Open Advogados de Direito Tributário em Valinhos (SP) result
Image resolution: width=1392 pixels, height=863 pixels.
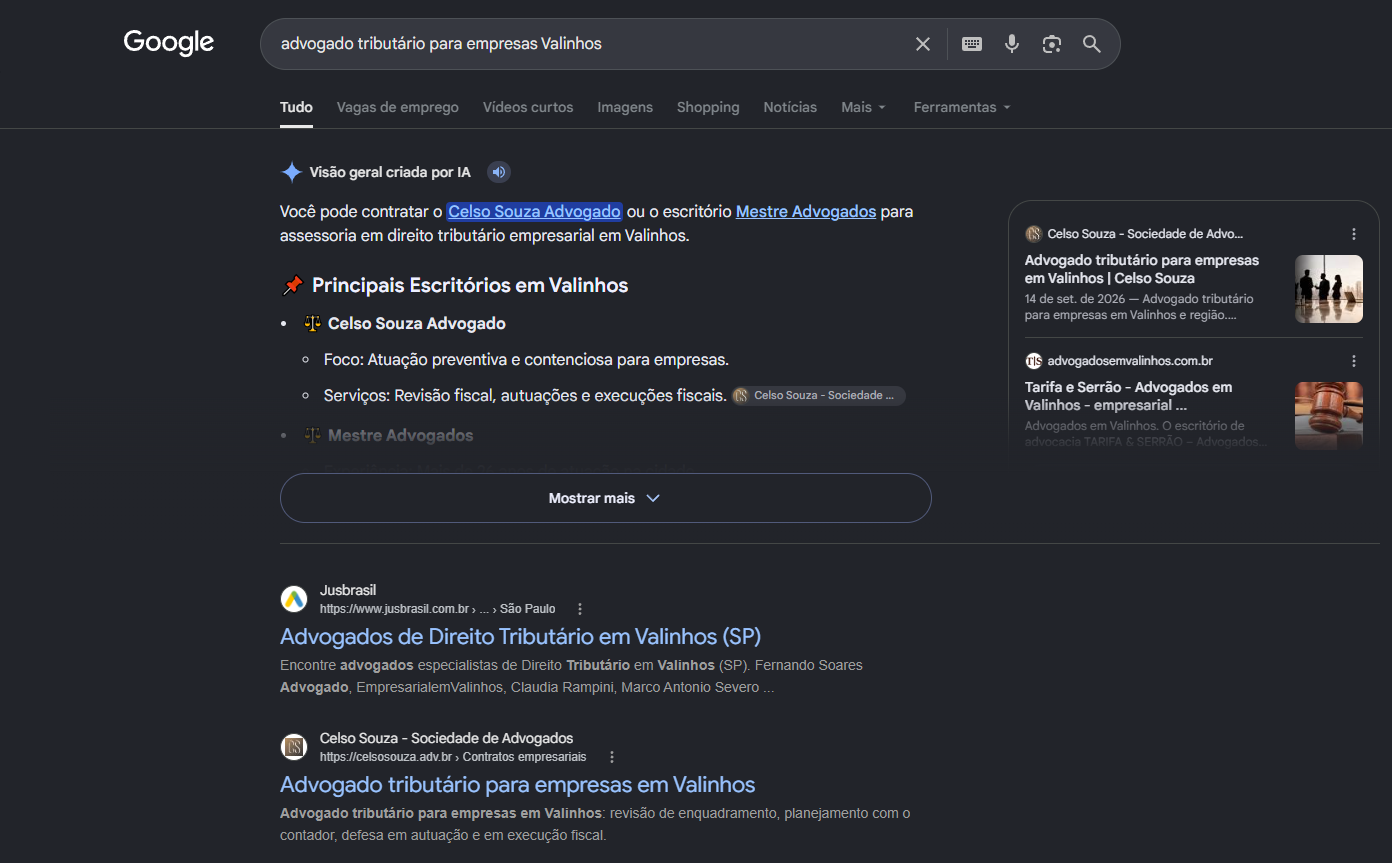click(520, 636)
